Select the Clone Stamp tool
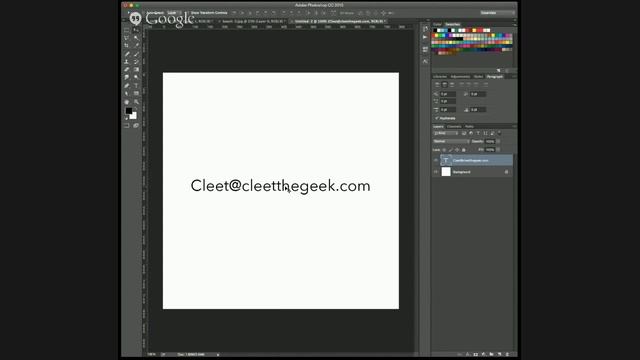The width and height of the screenshot is (640, 360). (x=127, y=62)
